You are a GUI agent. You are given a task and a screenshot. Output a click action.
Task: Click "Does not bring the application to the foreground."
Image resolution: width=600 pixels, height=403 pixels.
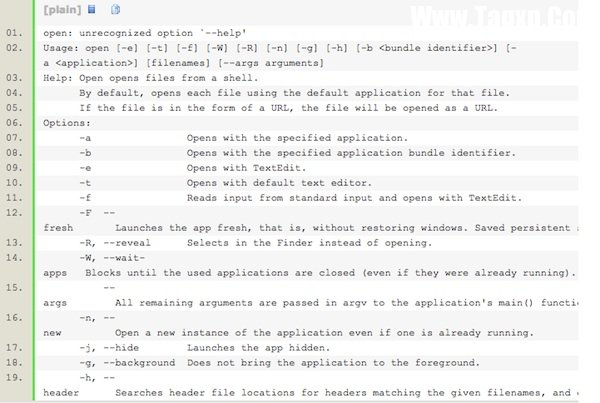pos(333,363)
